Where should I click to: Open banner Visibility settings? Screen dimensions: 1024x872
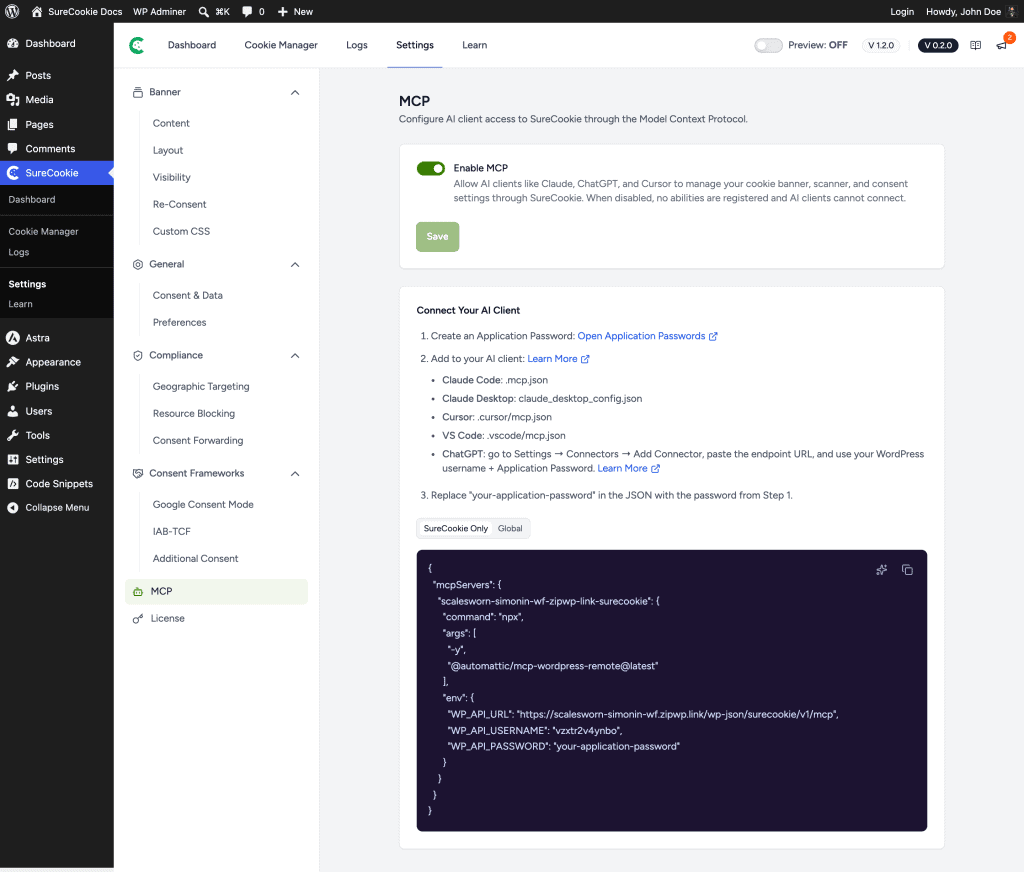tap(172, 177)
